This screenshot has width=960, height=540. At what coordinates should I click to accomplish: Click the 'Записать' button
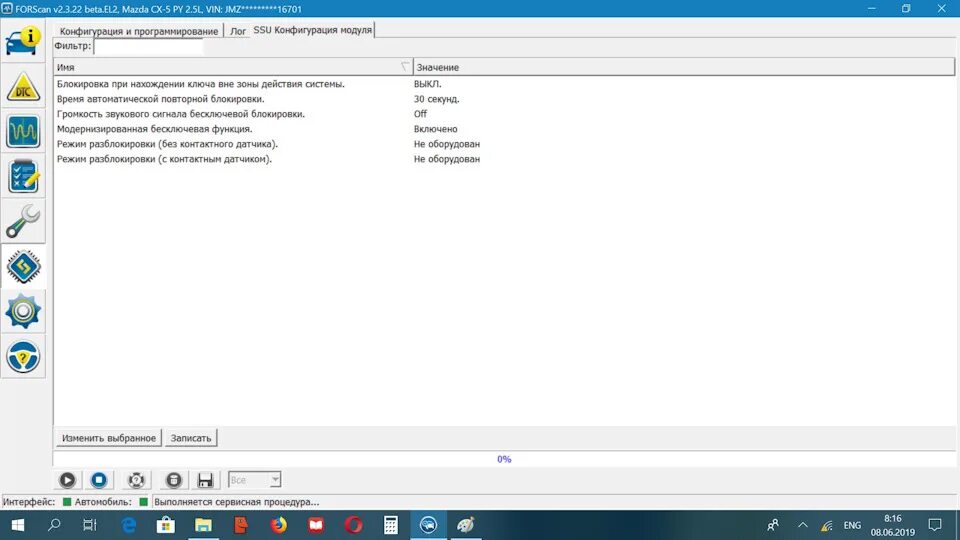coord(190,438)
